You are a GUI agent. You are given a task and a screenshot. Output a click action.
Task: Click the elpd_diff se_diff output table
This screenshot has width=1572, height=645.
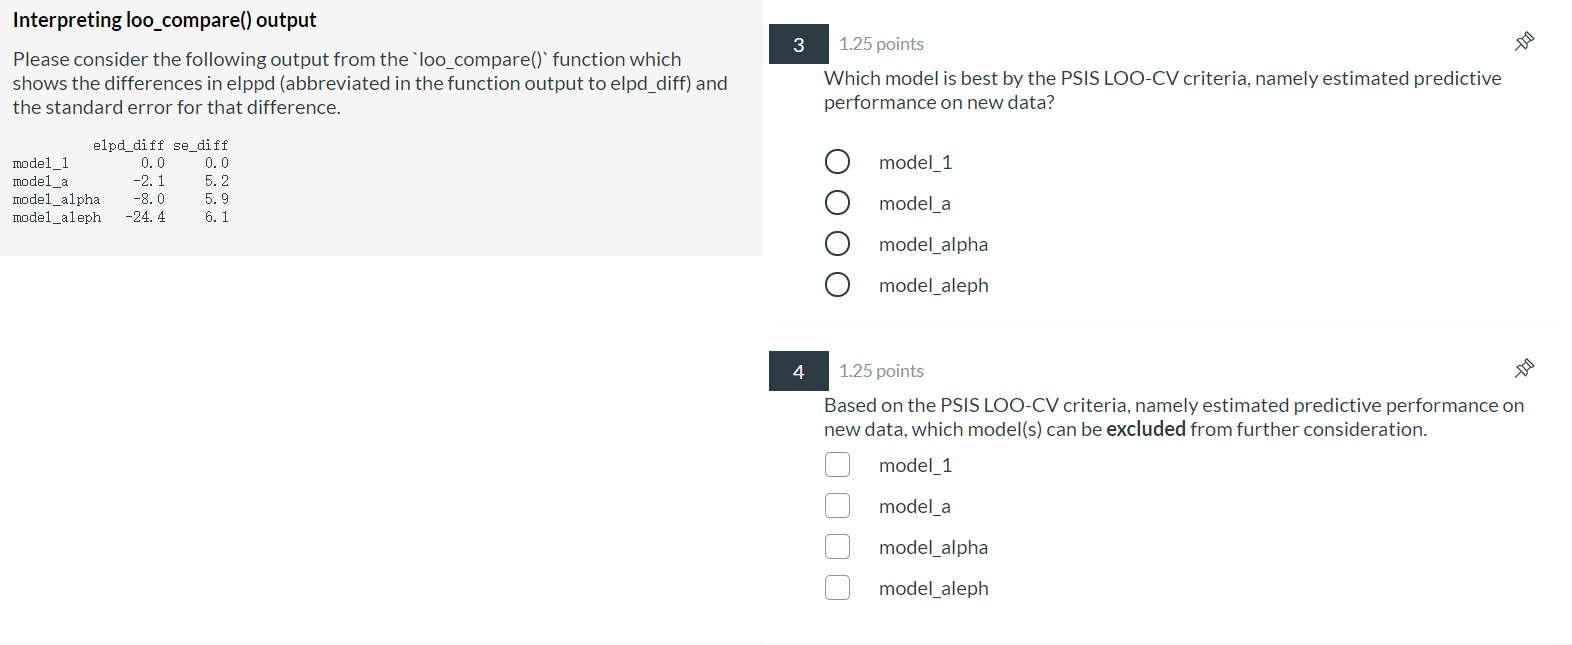coord(121,181)
